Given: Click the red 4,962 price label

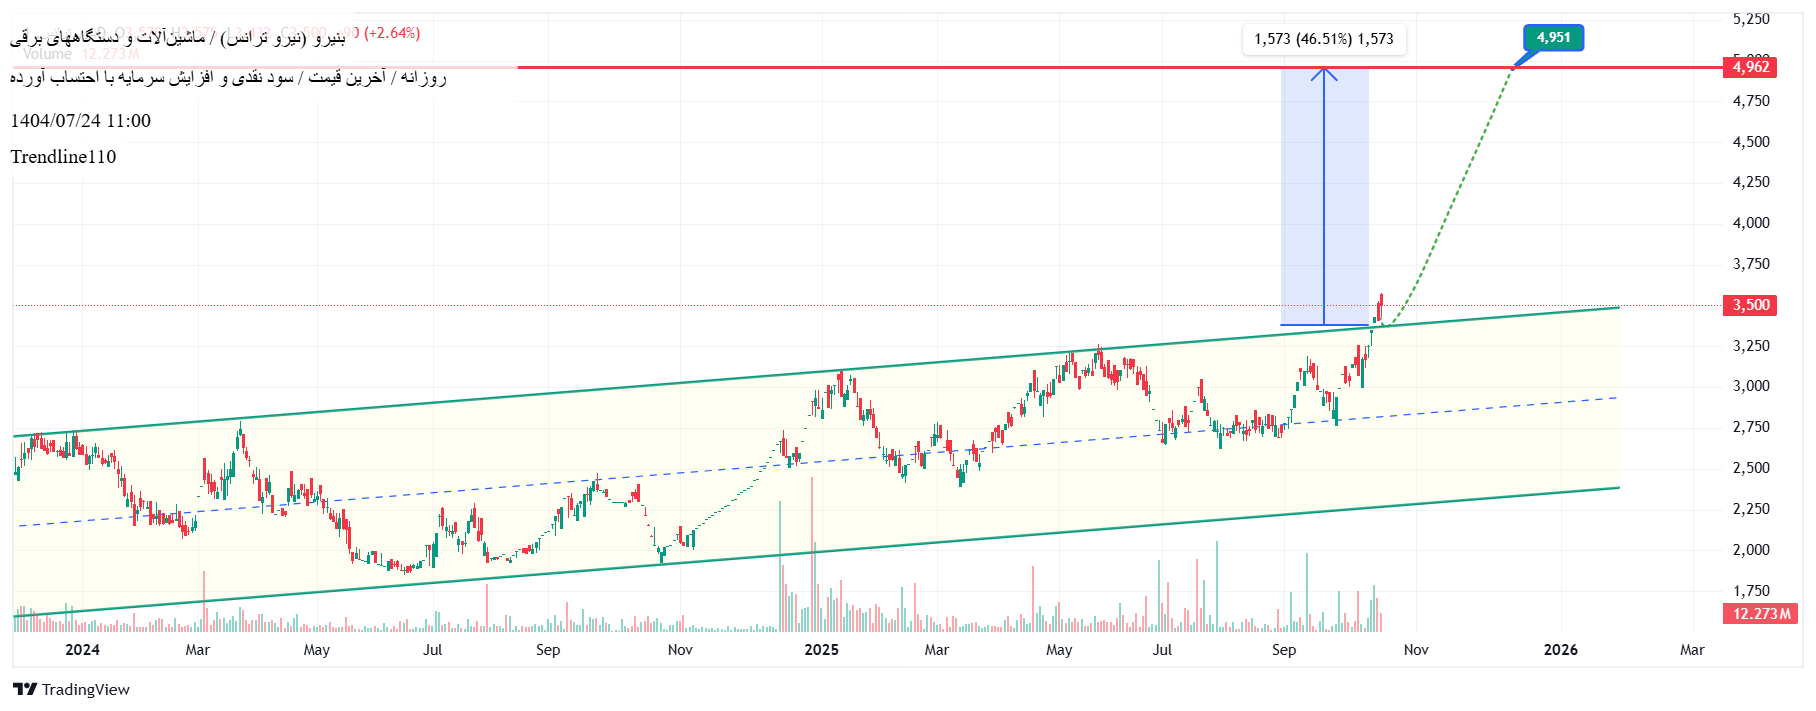Looking at the screenshot, I should [1750, 67].
